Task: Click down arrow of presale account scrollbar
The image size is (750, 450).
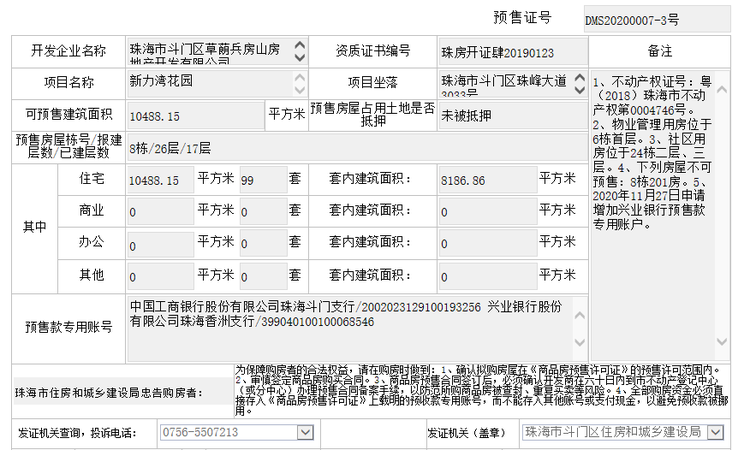Action: pos(580,342)
